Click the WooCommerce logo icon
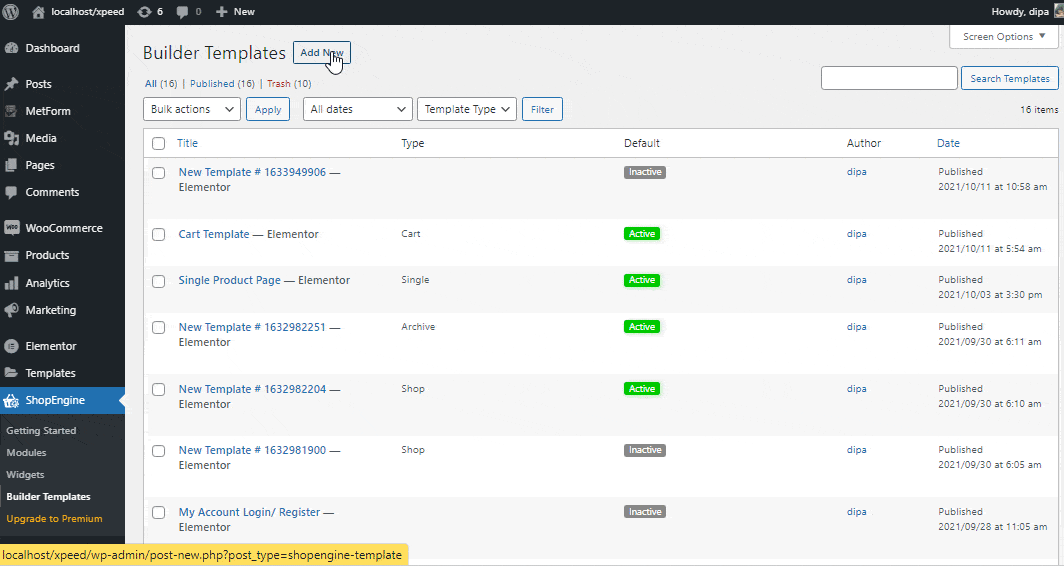This screenshot has height=570, width=1064. (12, 229)
